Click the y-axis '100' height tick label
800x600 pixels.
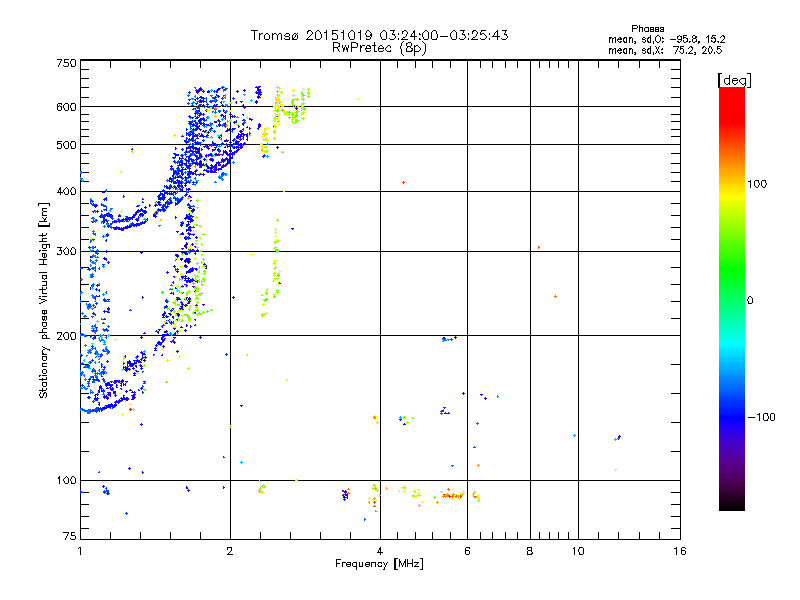tap(66, 480)
